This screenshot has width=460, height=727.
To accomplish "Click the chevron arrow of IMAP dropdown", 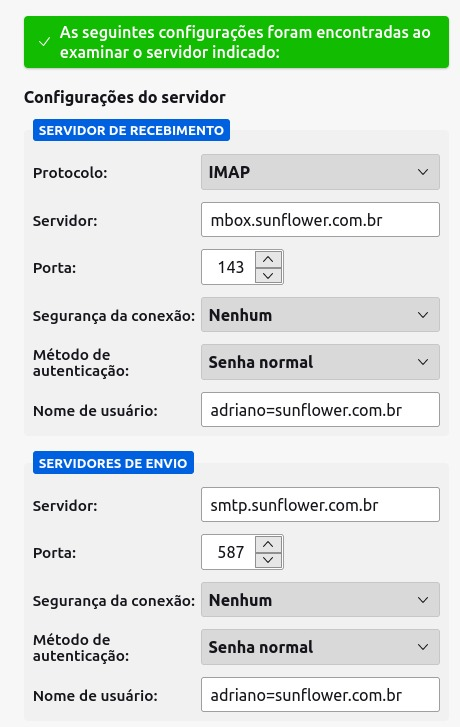I will [x=423, y=172].
